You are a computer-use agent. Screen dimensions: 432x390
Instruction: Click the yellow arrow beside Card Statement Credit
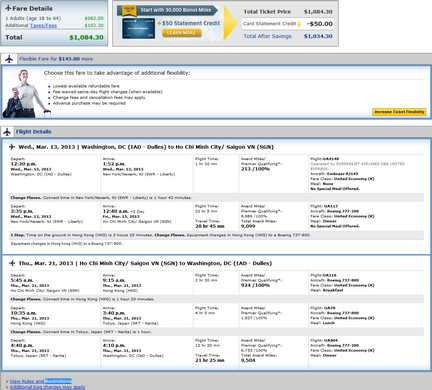point(299,24)
